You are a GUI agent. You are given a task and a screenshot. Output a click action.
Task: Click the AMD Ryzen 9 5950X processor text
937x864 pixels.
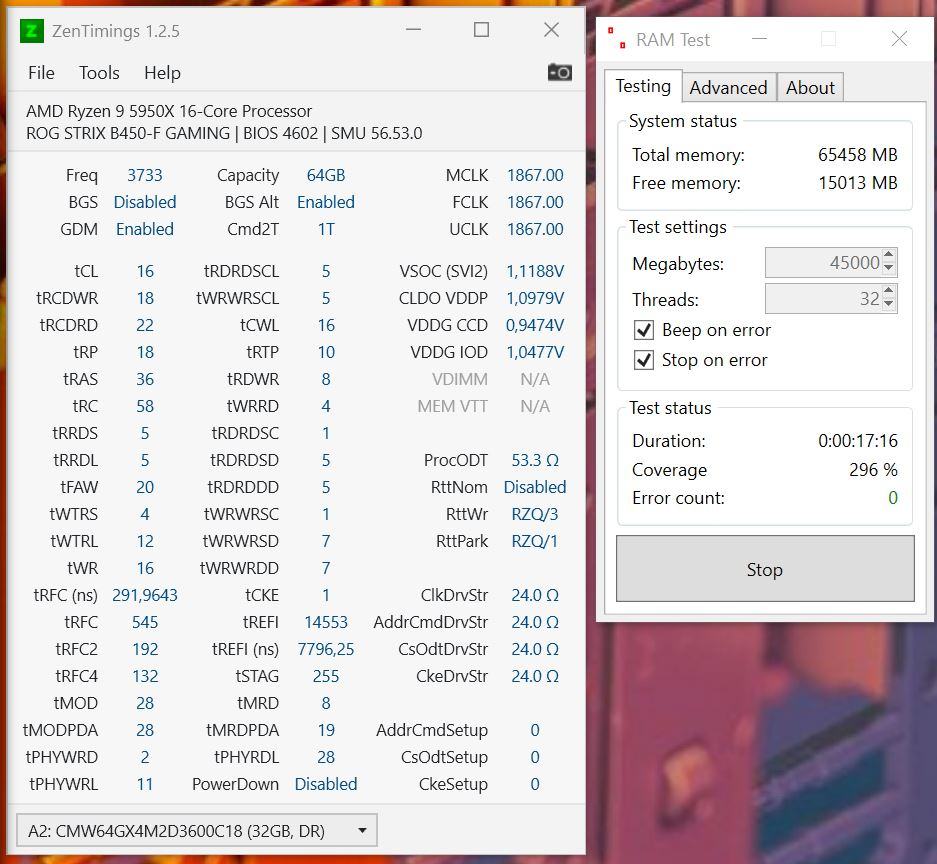tap(169, 111)
